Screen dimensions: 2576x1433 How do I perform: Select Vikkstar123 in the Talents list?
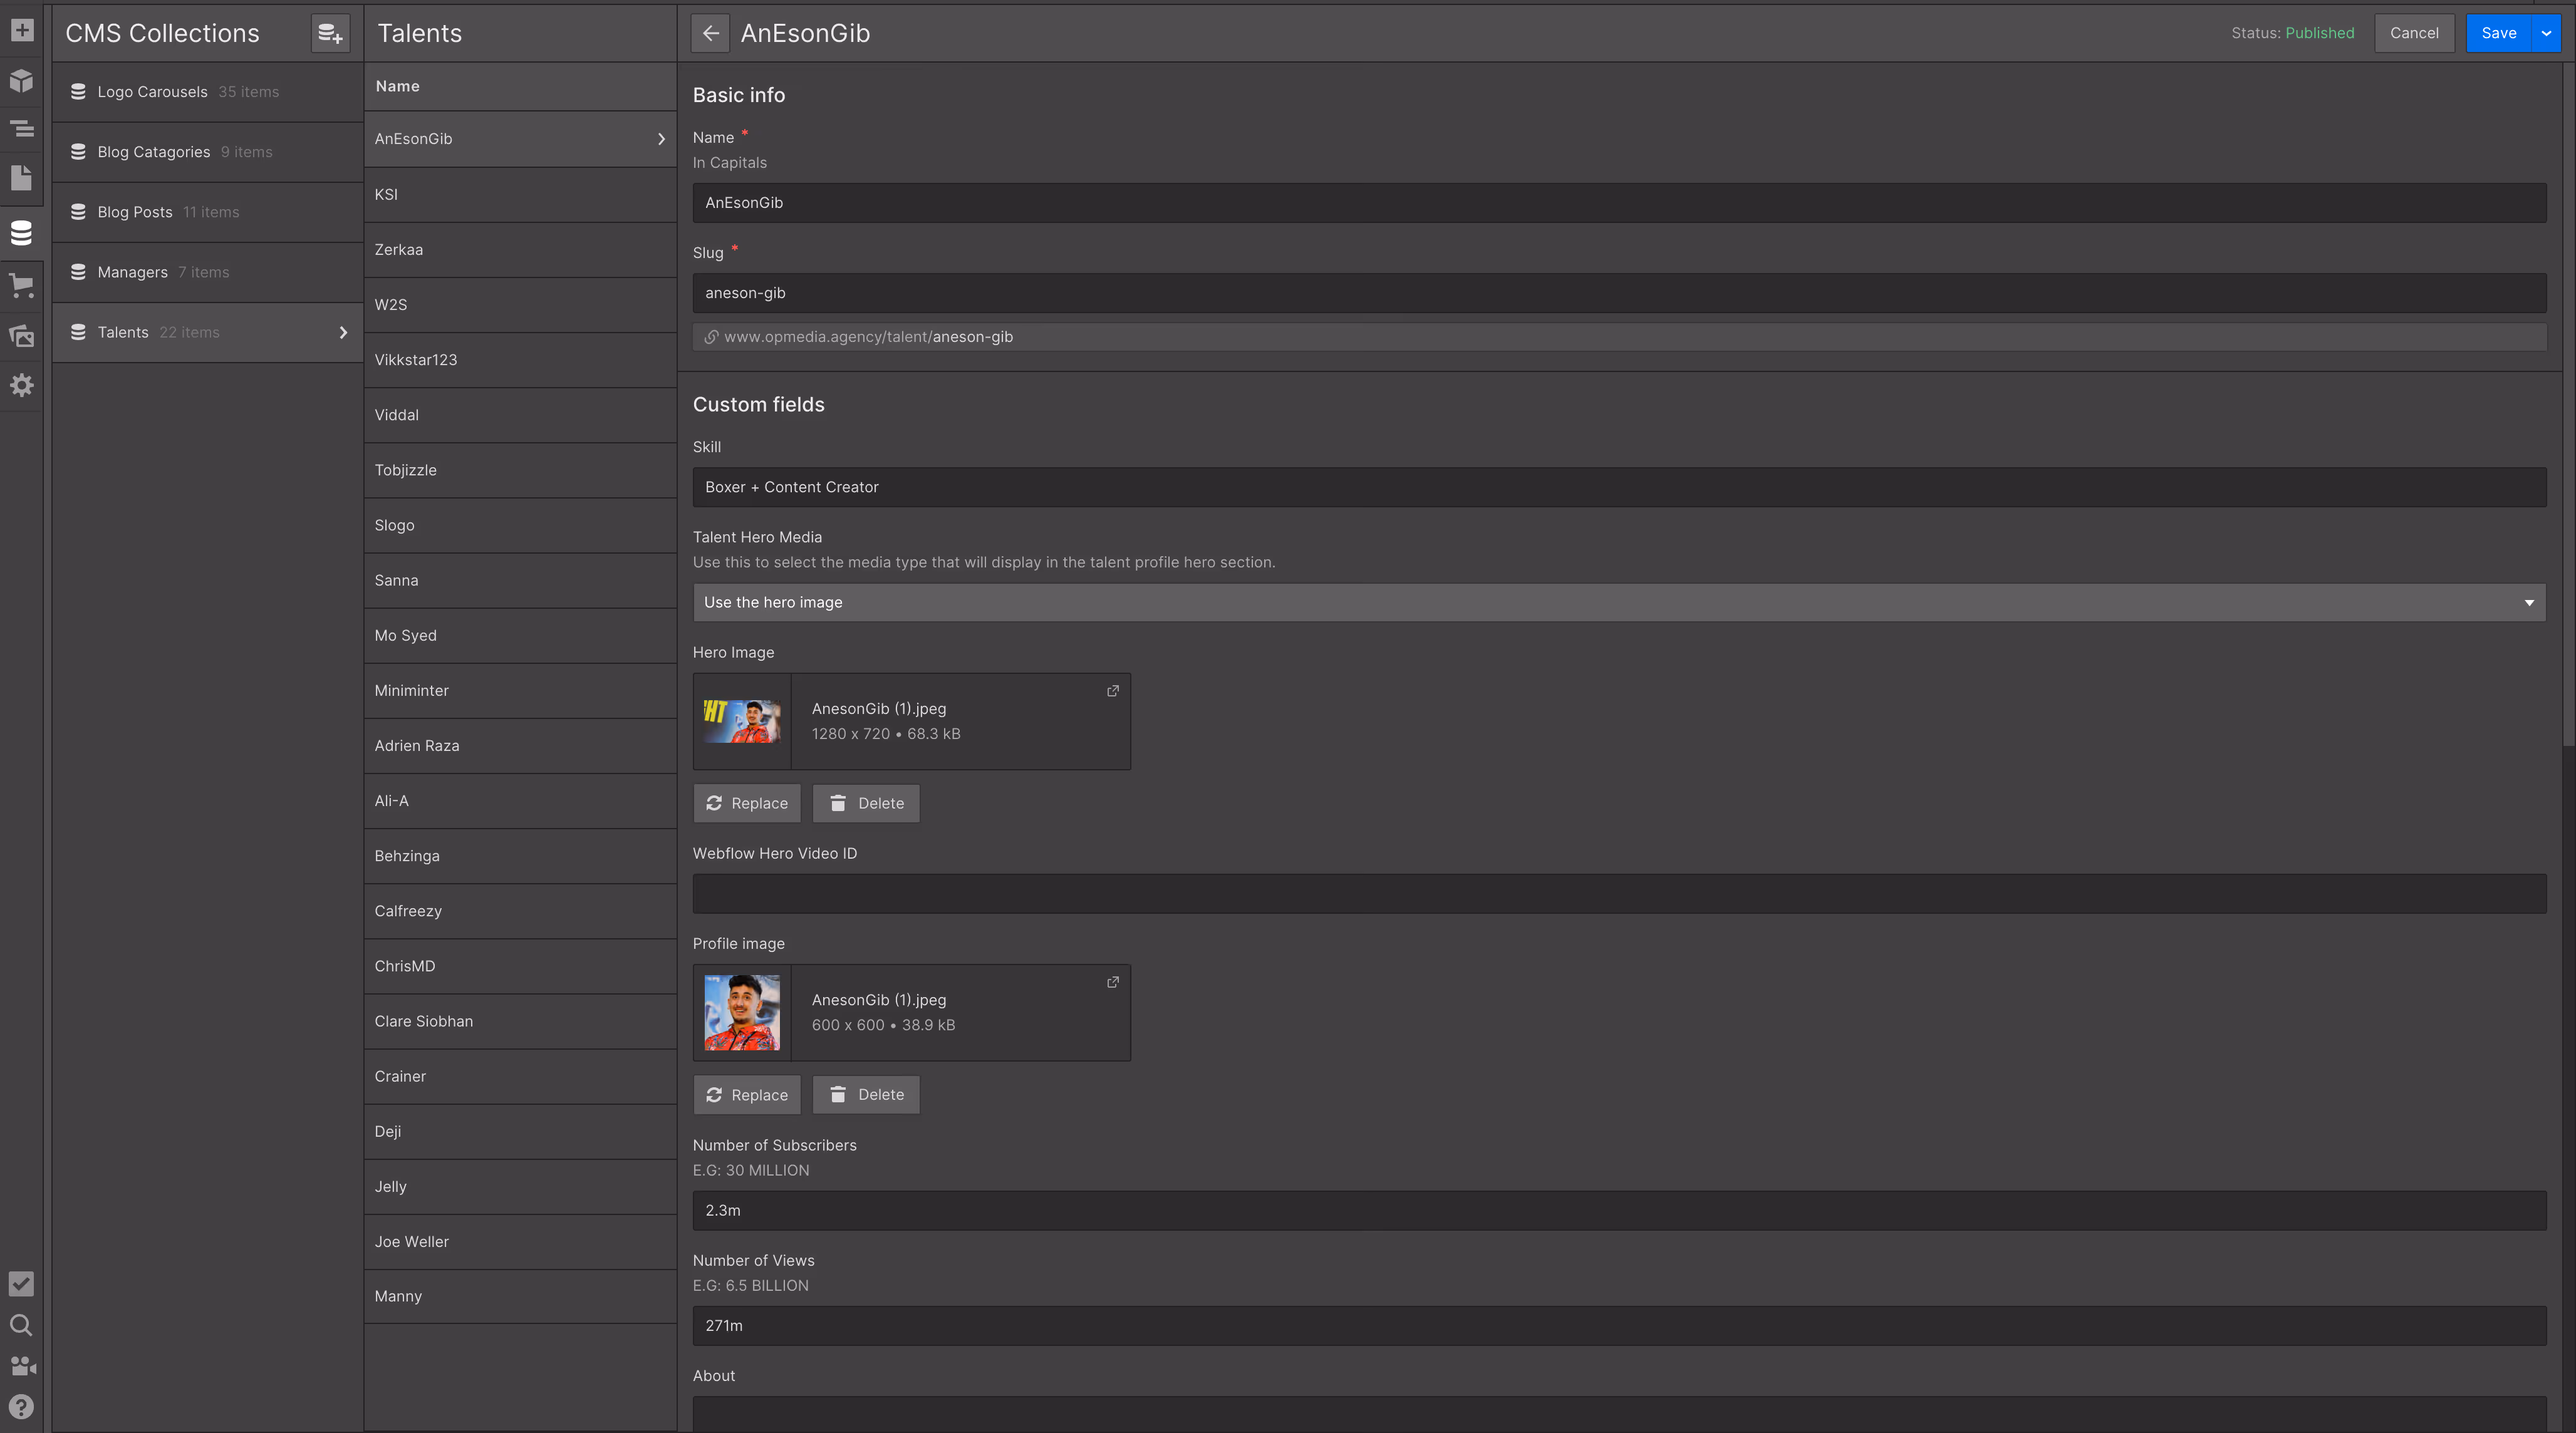coord(416,360)
